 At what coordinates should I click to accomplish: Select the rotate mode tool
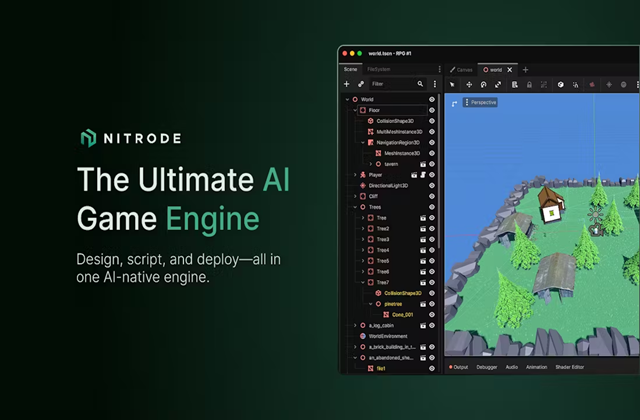click(x=483, y=84)
